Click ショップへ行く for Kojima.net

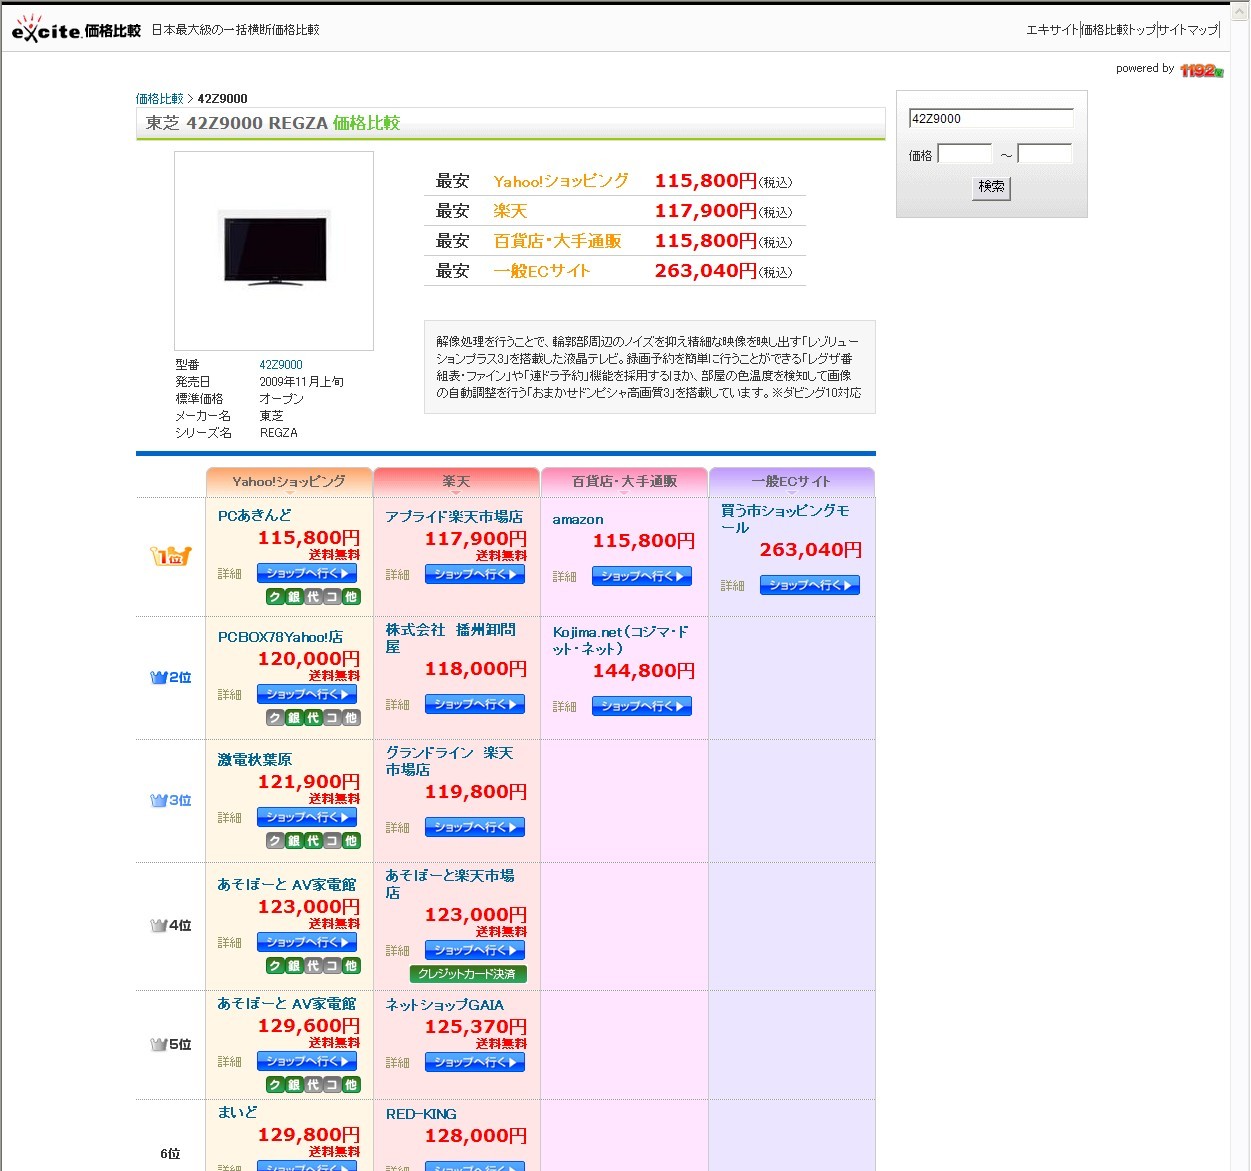click(x=643, y=706)
